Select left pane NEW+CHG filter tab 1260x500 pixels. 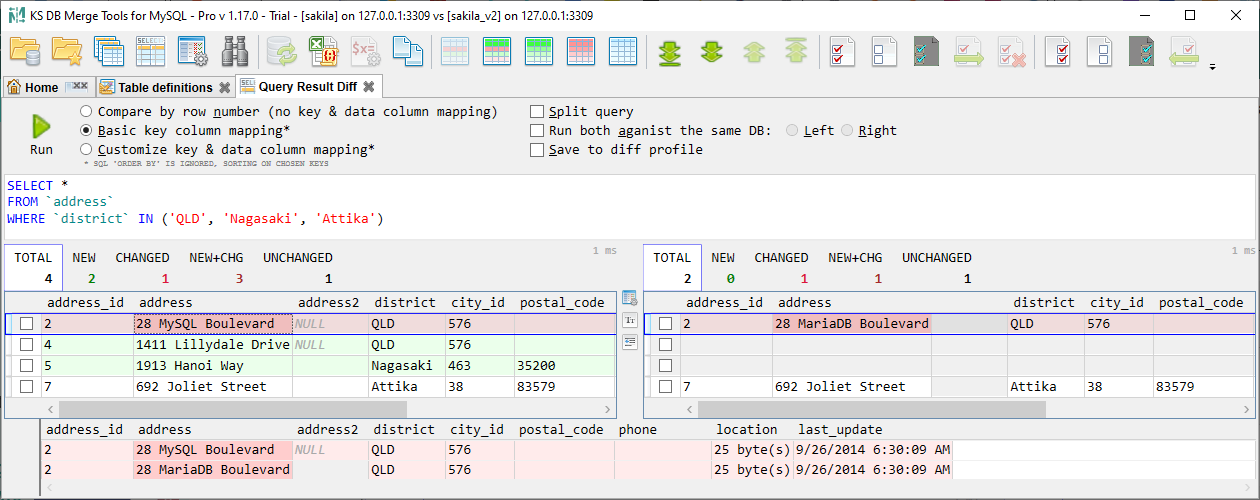pyautogui.click(x=216, y=268)
